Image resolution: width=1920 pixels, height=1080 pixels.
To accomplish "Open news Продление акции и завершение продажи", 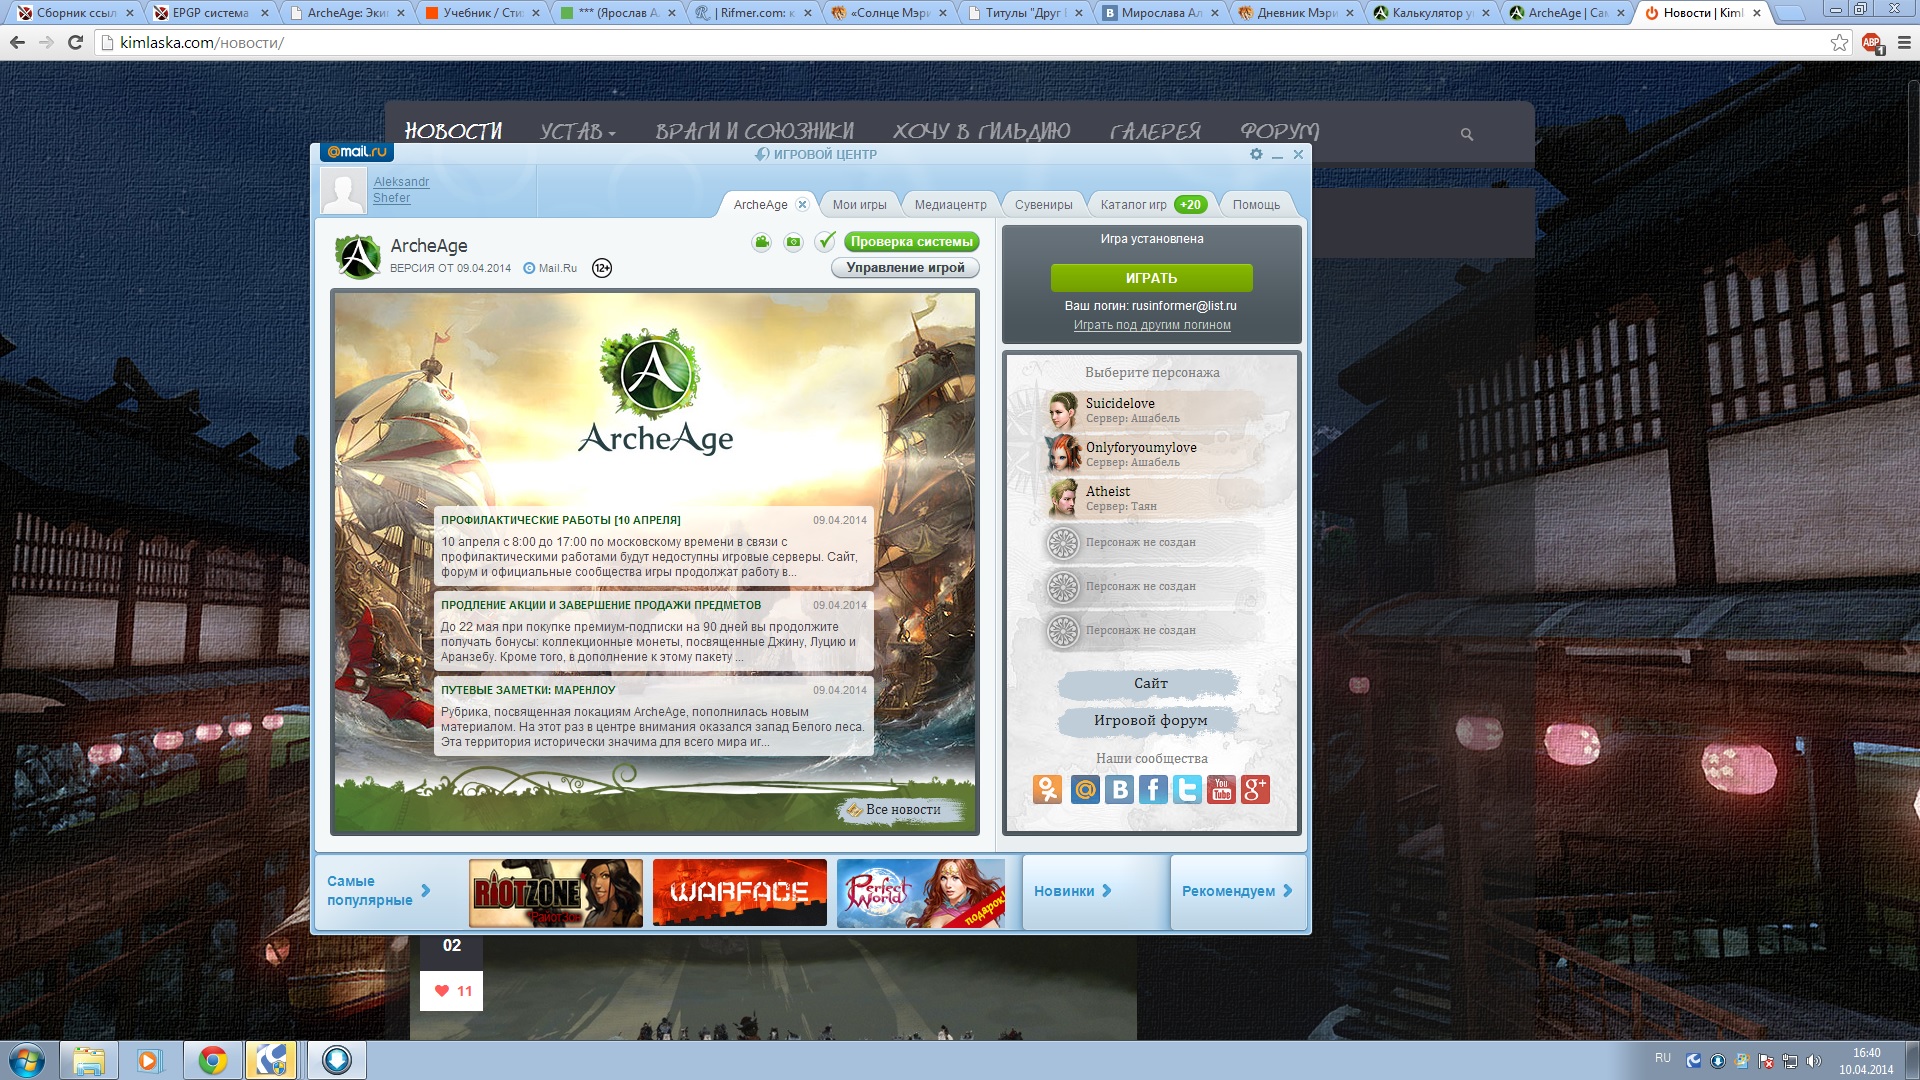I will click(x=654, y=631).
